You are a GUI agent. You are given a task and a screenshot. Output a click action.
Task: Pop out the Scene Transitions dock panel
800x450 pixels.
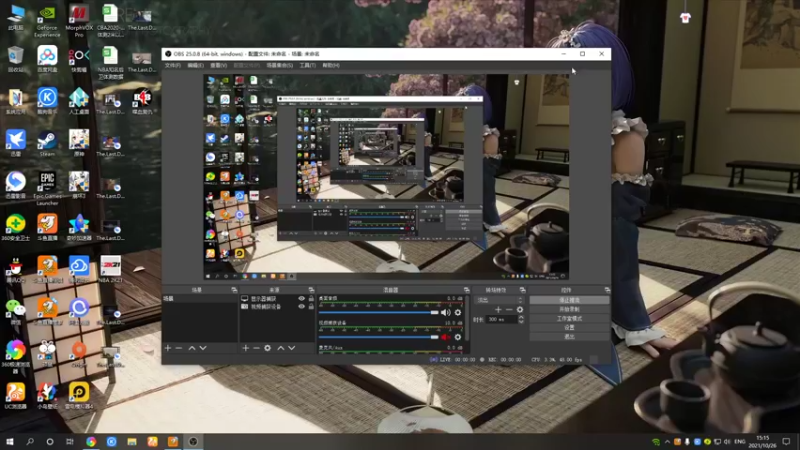[522, 290]
